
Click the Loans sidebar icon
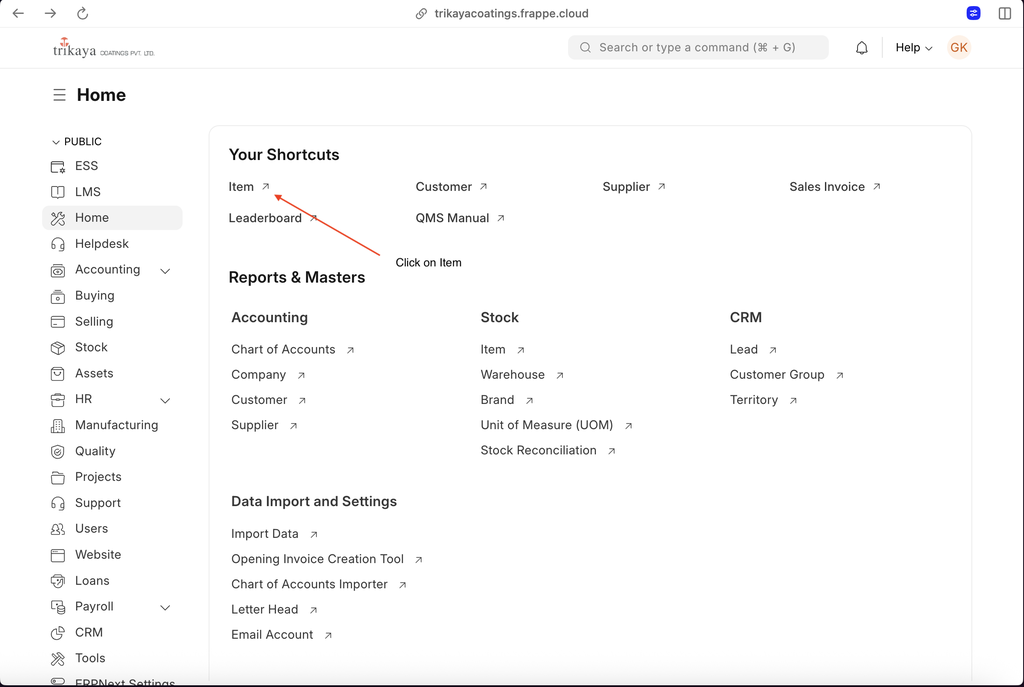click(58, 581)
